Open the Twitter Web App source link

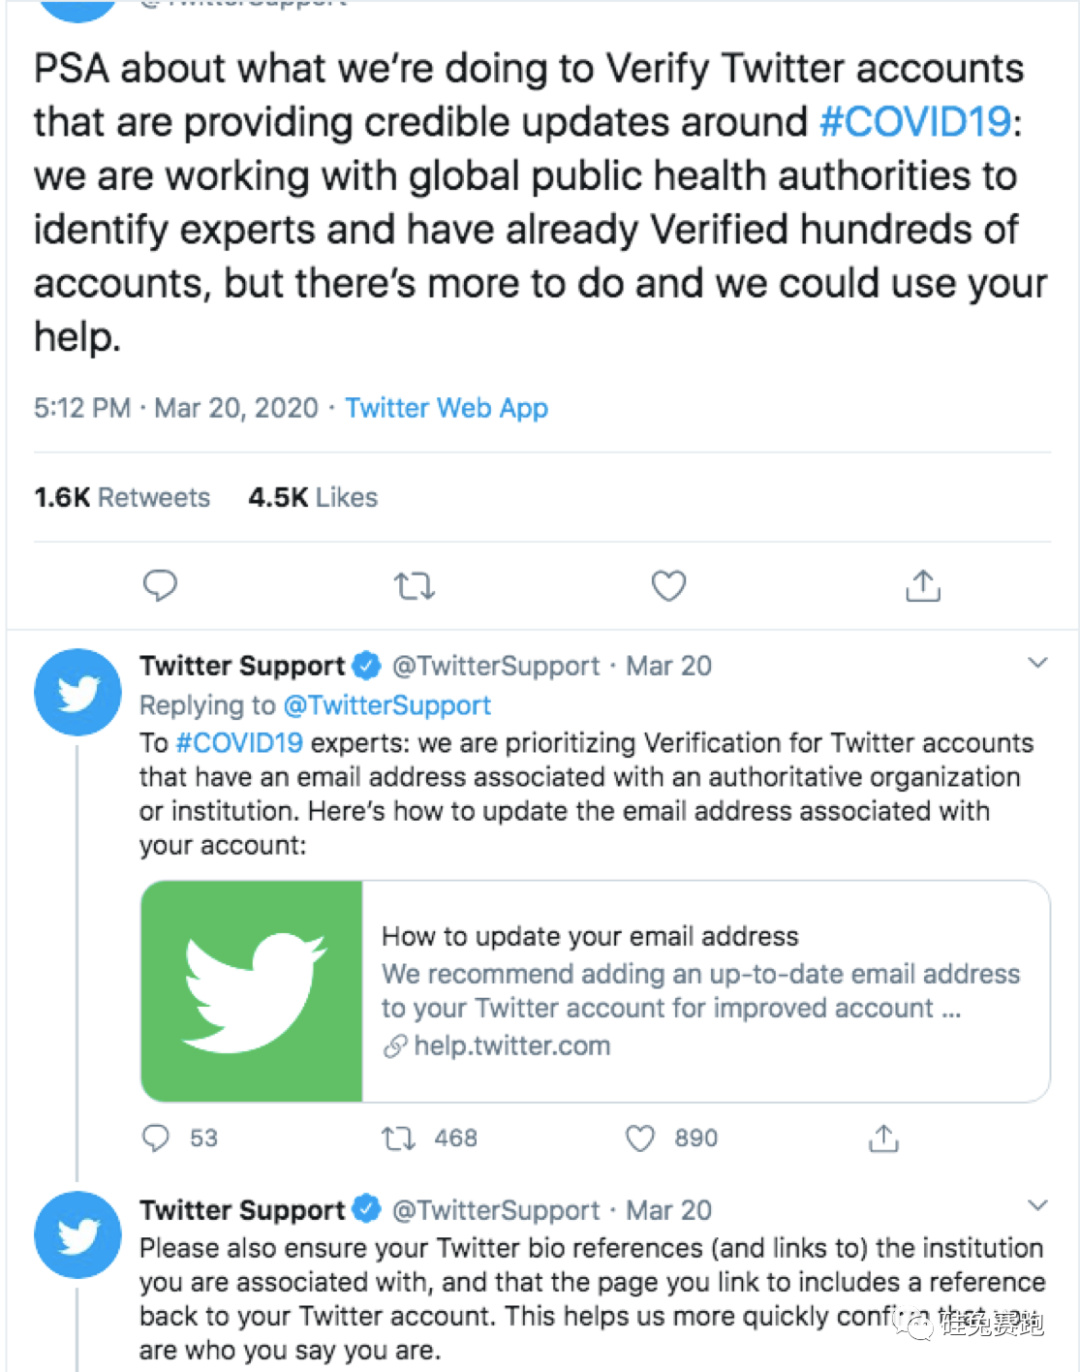[x=446, y=408]
